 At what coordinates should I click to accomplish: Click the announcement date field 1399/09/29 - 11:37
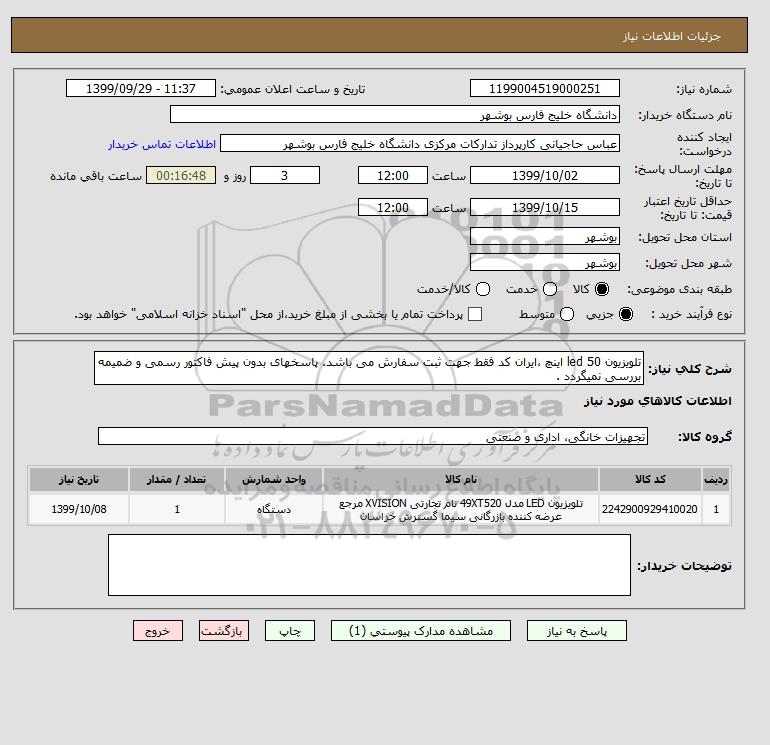coord(141,88)
